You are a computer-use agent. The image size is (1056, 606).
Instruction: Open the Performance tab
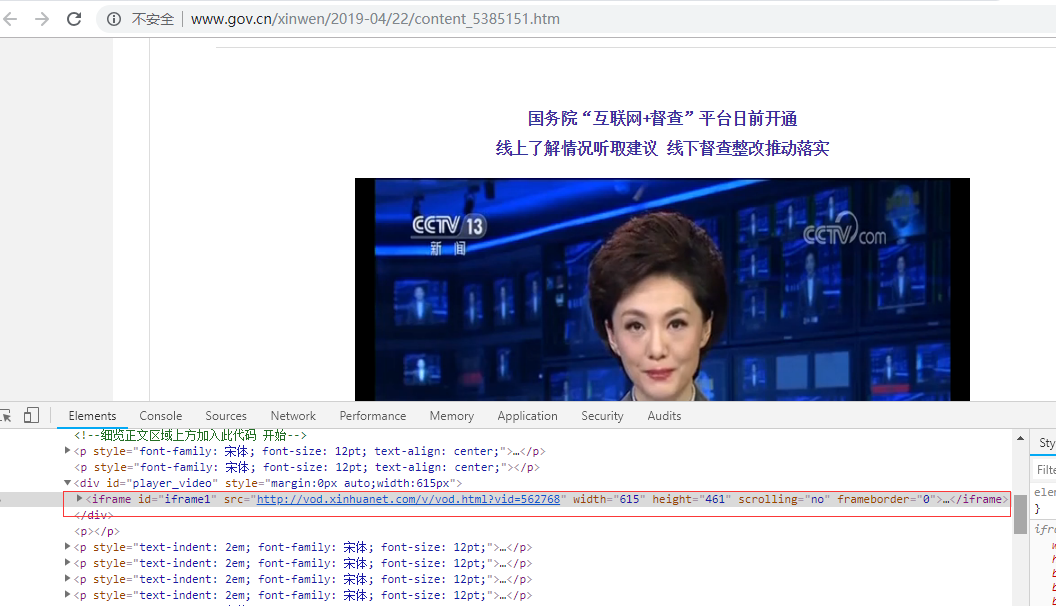click(x=372, y=416)
